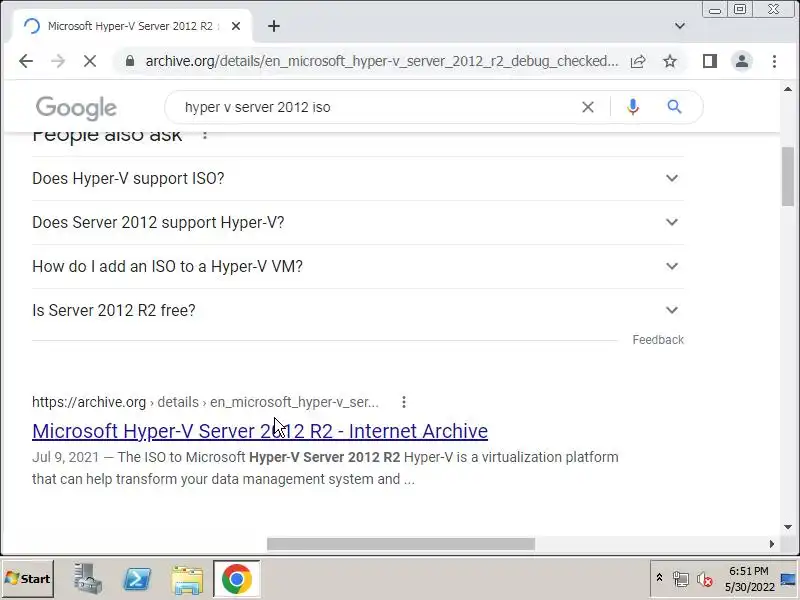Click the Google search magnifier button
The image size is (800, 600).
pos(674,107)
